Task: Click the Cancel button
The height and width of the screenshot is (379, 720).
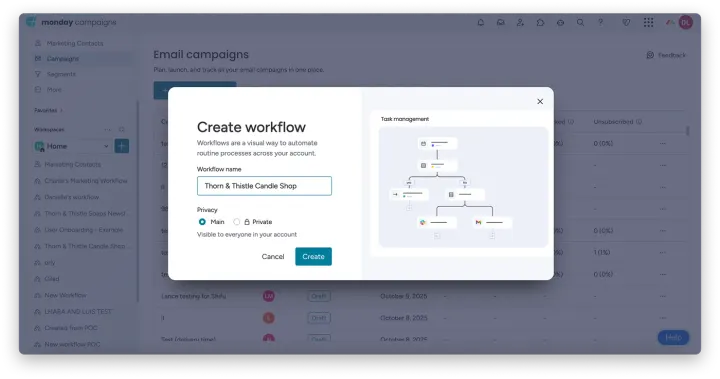Action: pos(273,256)
